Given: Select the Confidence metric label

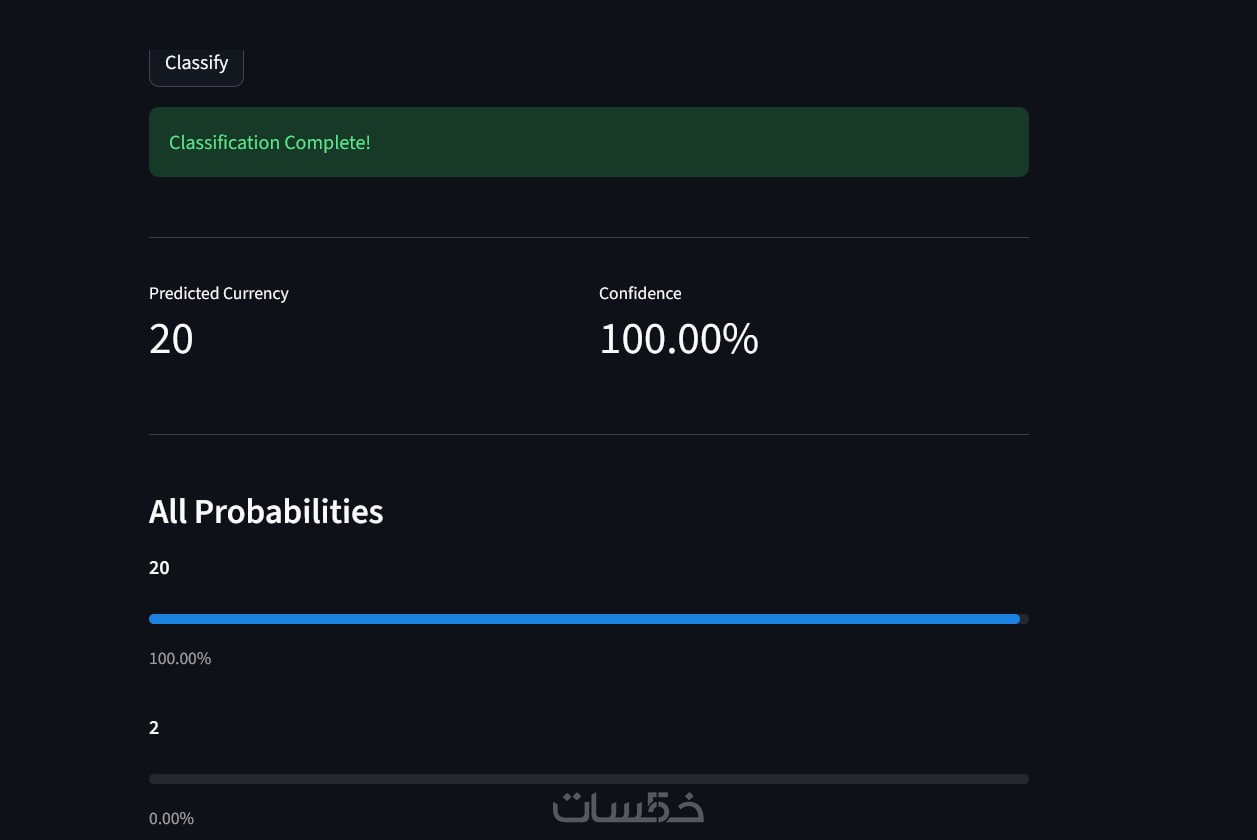Looking at the screenshot, I should (x=640, y=293).
